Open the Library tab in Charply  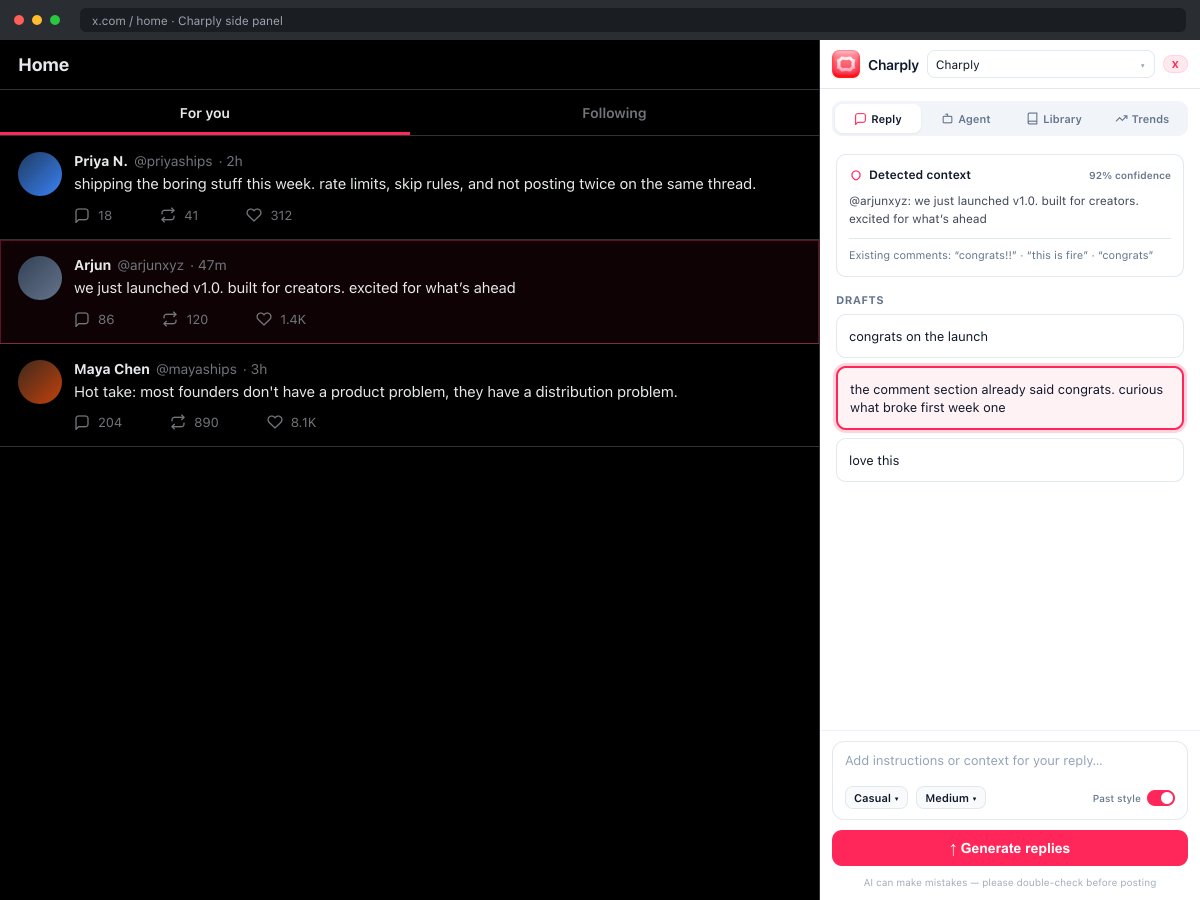coord(1054,119)
